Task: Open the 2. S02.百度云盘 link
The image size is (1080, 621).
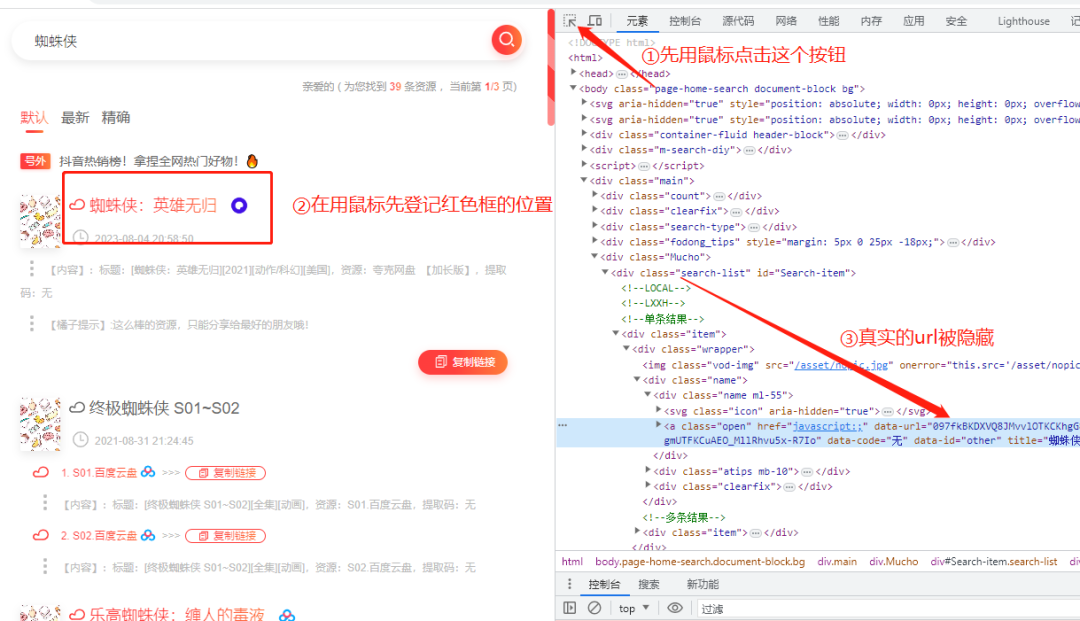Action: click(98, 536)
